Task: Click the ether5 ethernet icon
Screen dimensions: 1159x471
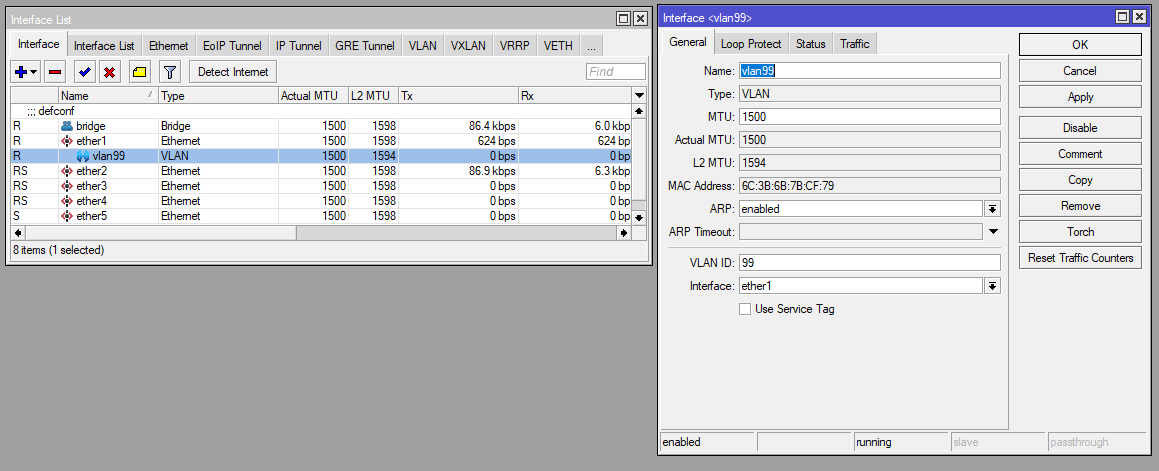Action: (67, 216)
